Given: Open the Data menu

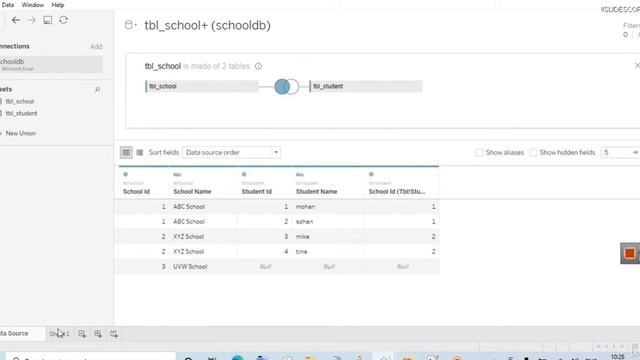Looking at the screenshot, I should coord(7,5).
